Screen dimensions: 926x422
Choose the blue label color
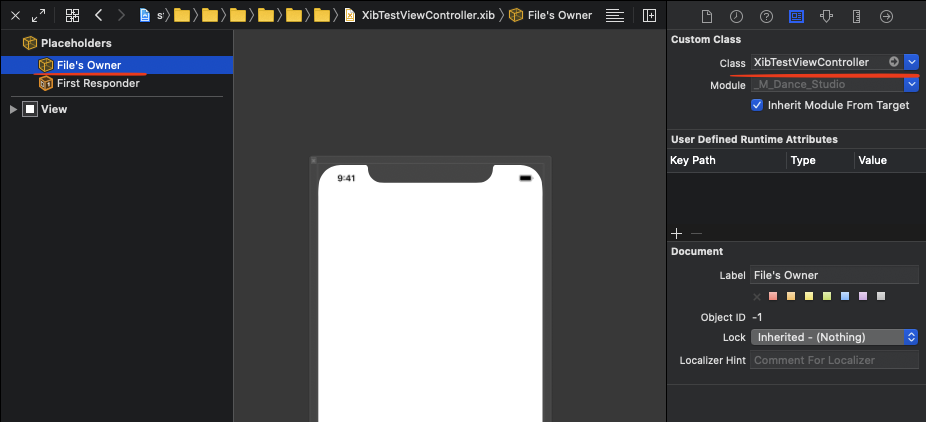point(845,296)
